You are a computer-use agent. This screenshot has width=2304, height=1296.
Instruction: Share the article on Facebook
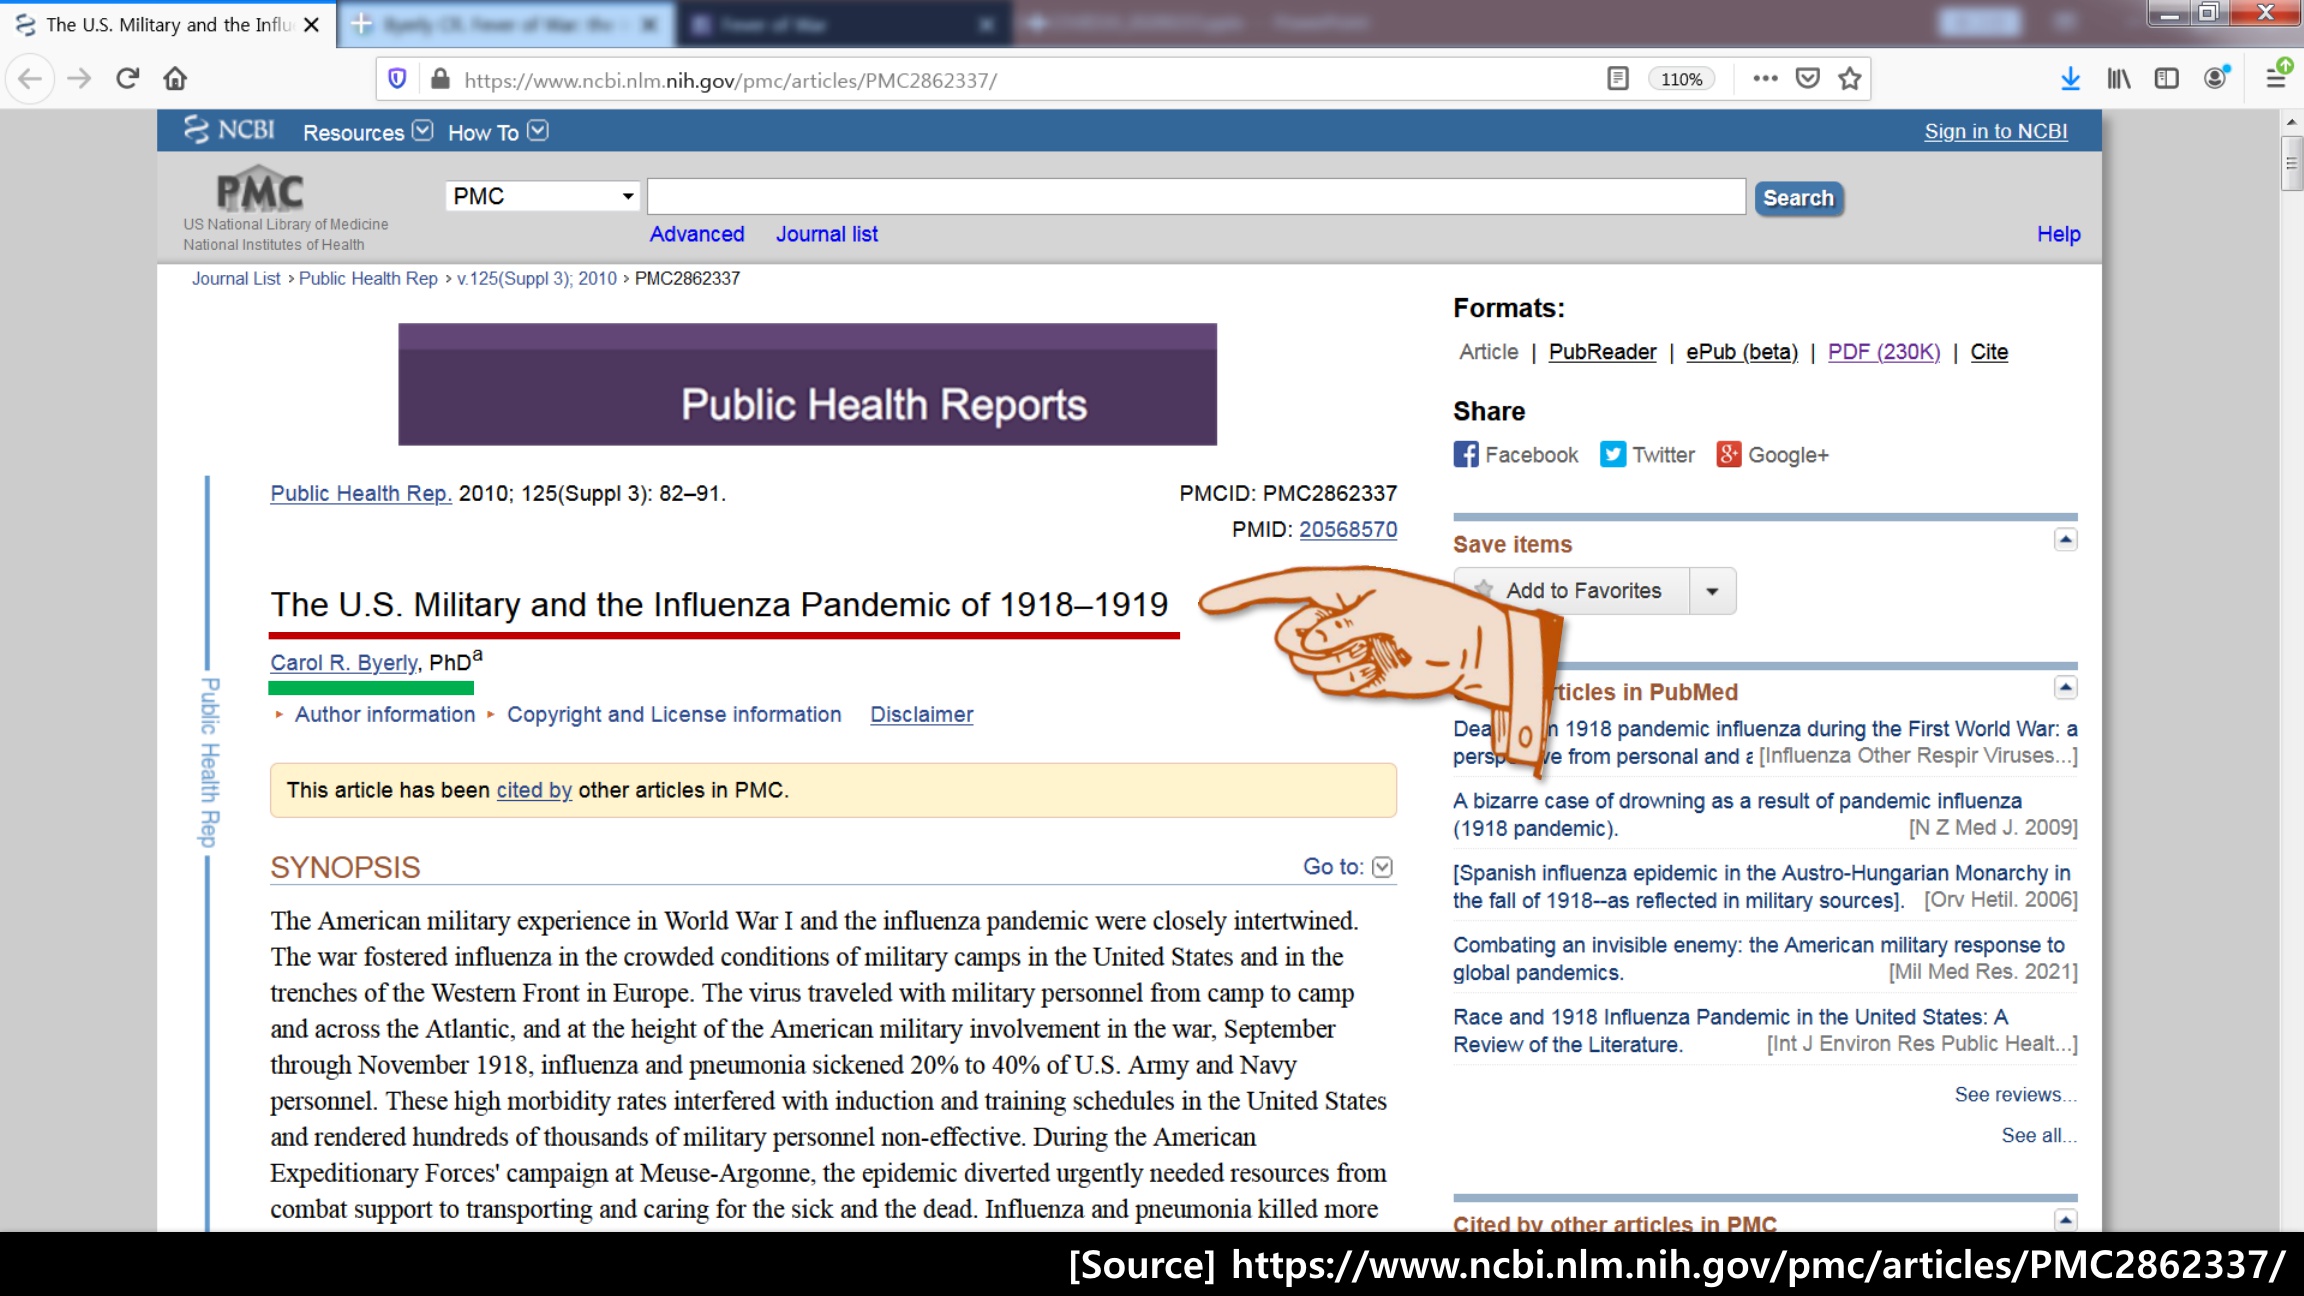pyautogui.click(x=1515, y=455)
